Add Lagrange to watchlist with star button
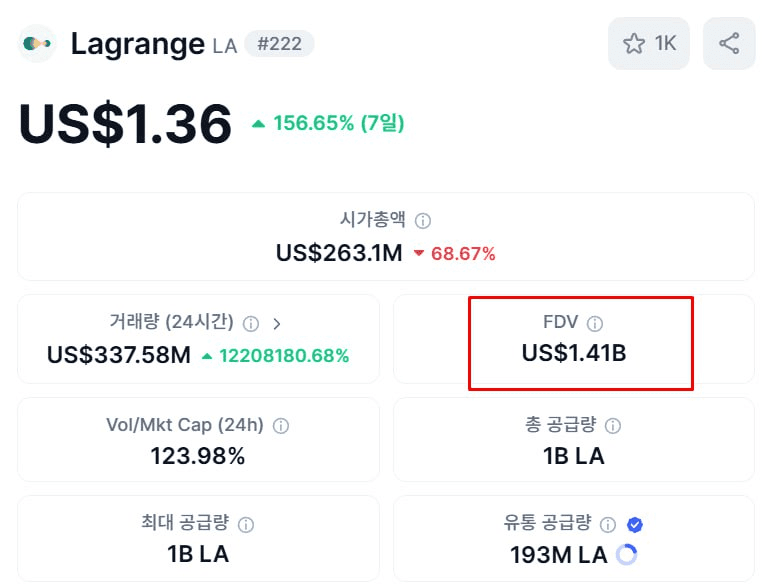Screen dimensions: 769x588 pyautogui.click(x=649, y=44)
